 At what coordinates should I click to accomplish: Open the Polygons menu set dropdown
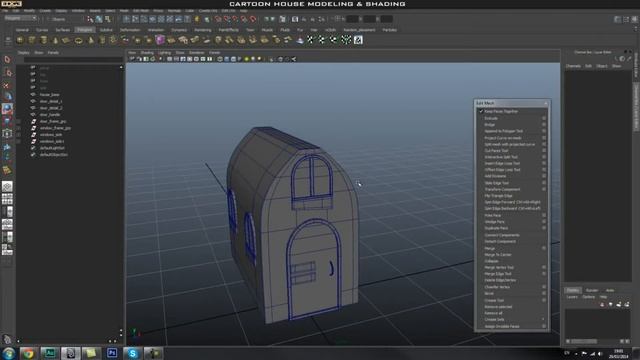pyautogui.click(x=20, y=19)
